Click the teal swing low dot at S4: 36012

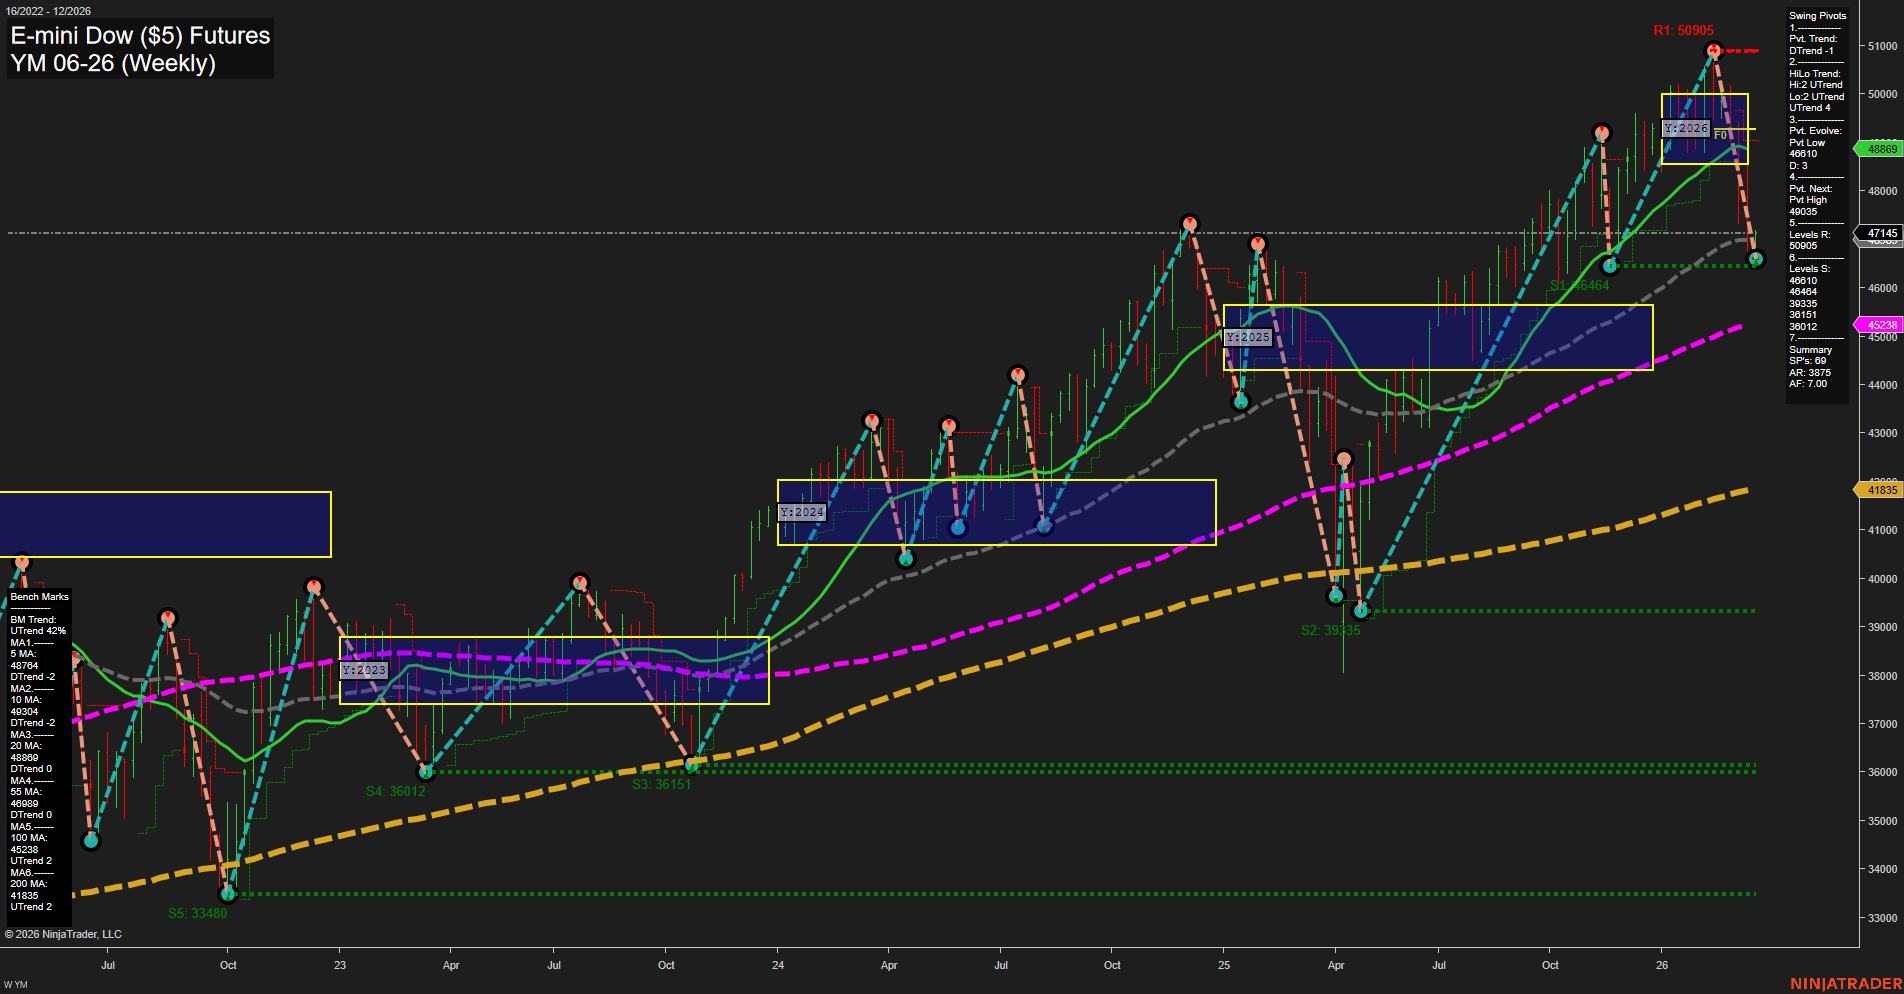pyautogui.click(x=427, y=771)
